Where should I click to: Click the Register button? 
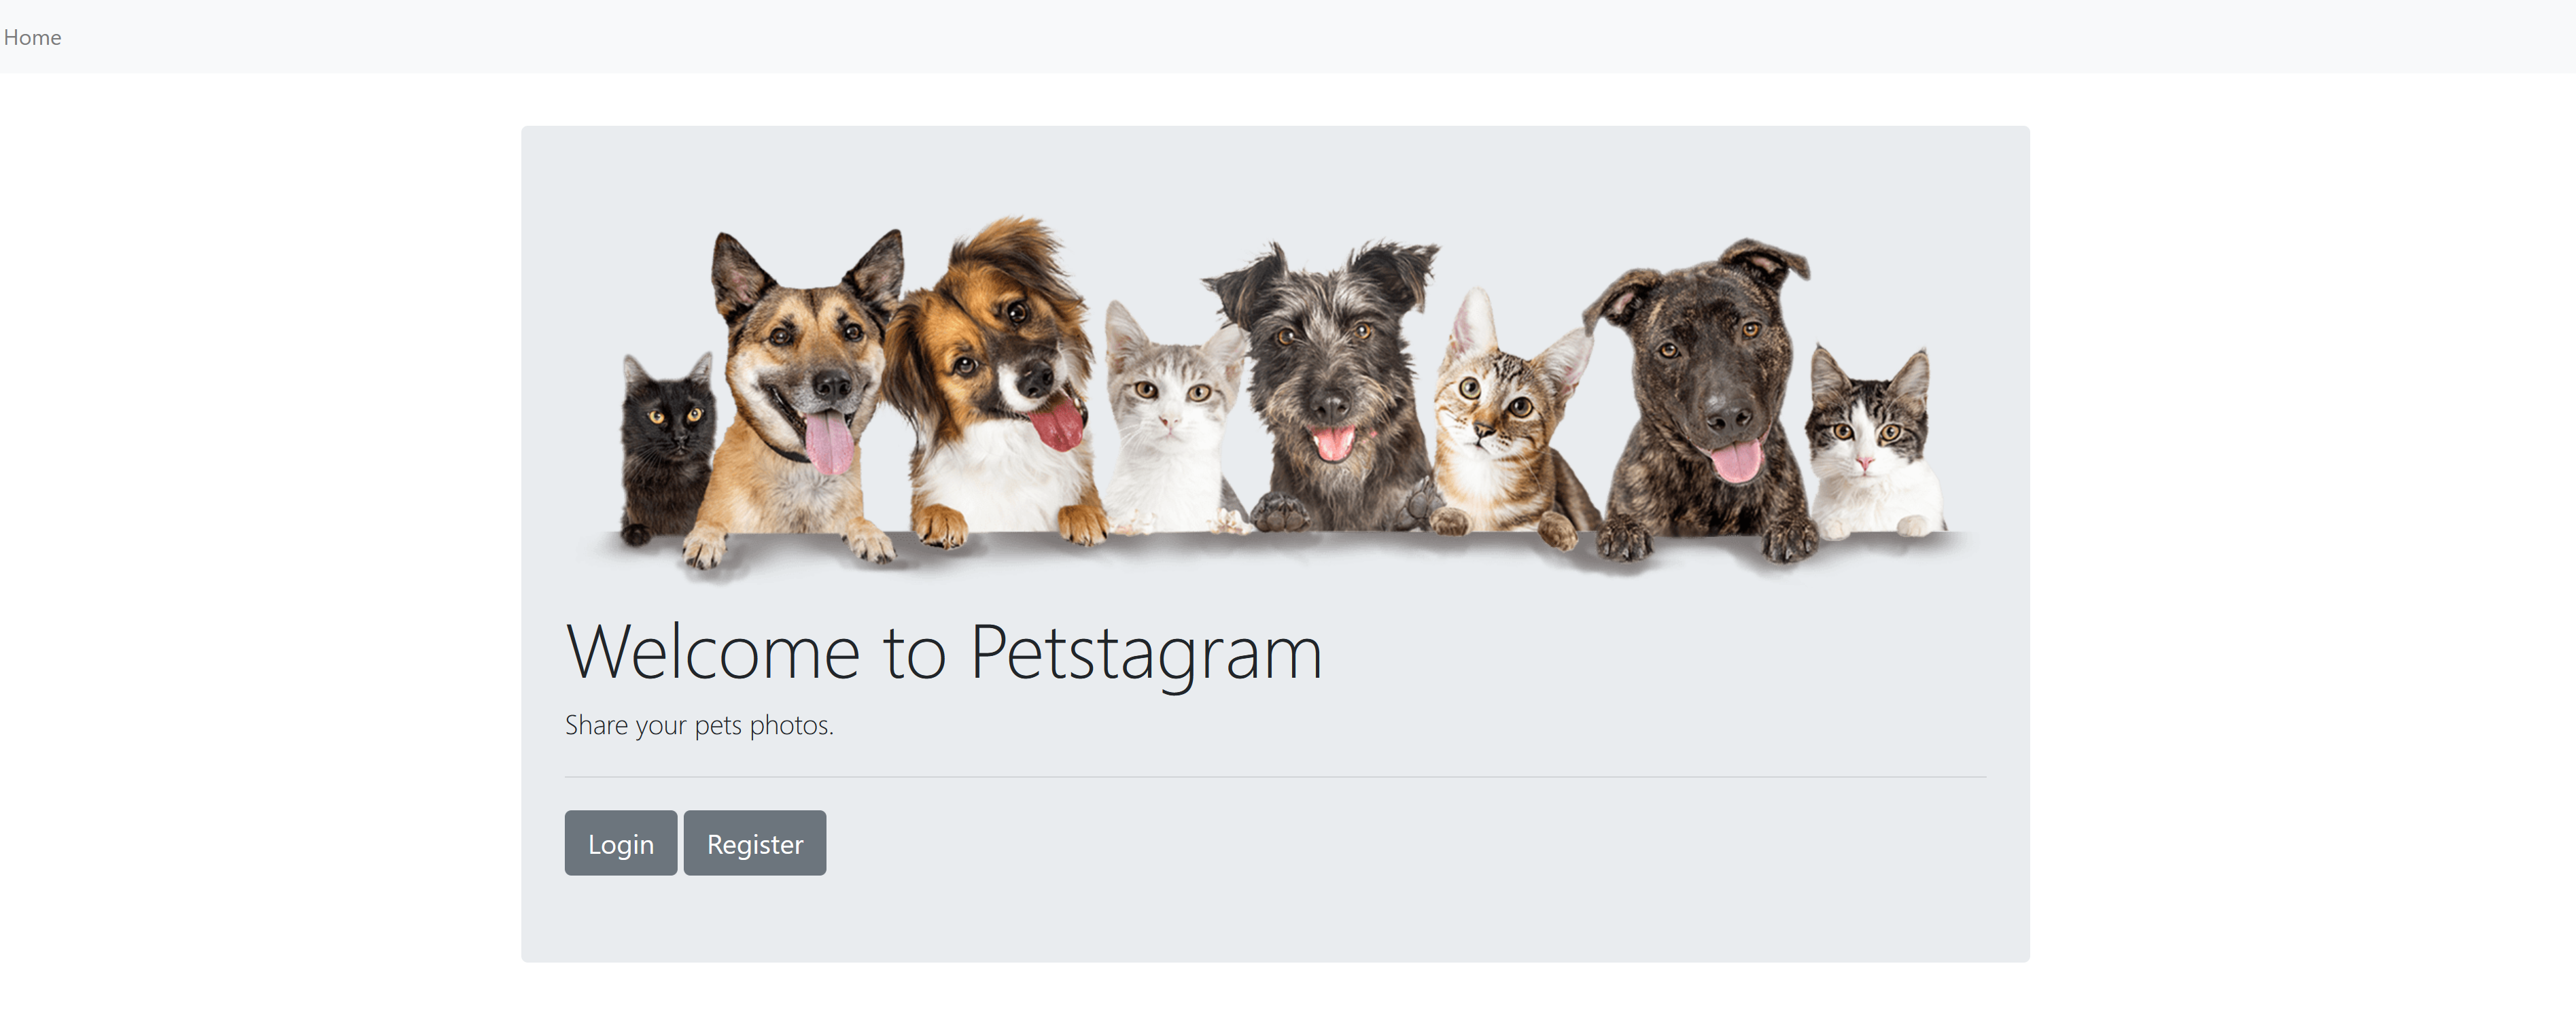click(754, 843)
